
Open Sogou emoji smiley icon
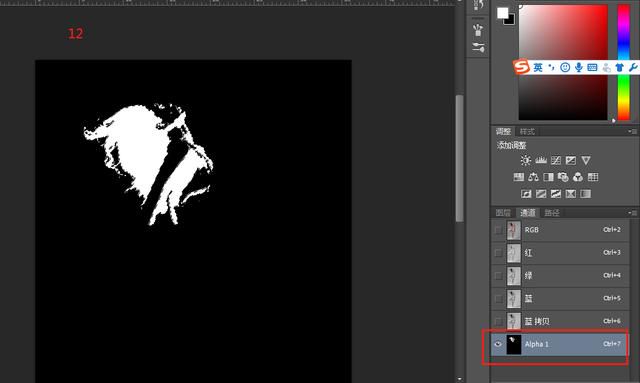pyautogui.click(x=565, y=67)
